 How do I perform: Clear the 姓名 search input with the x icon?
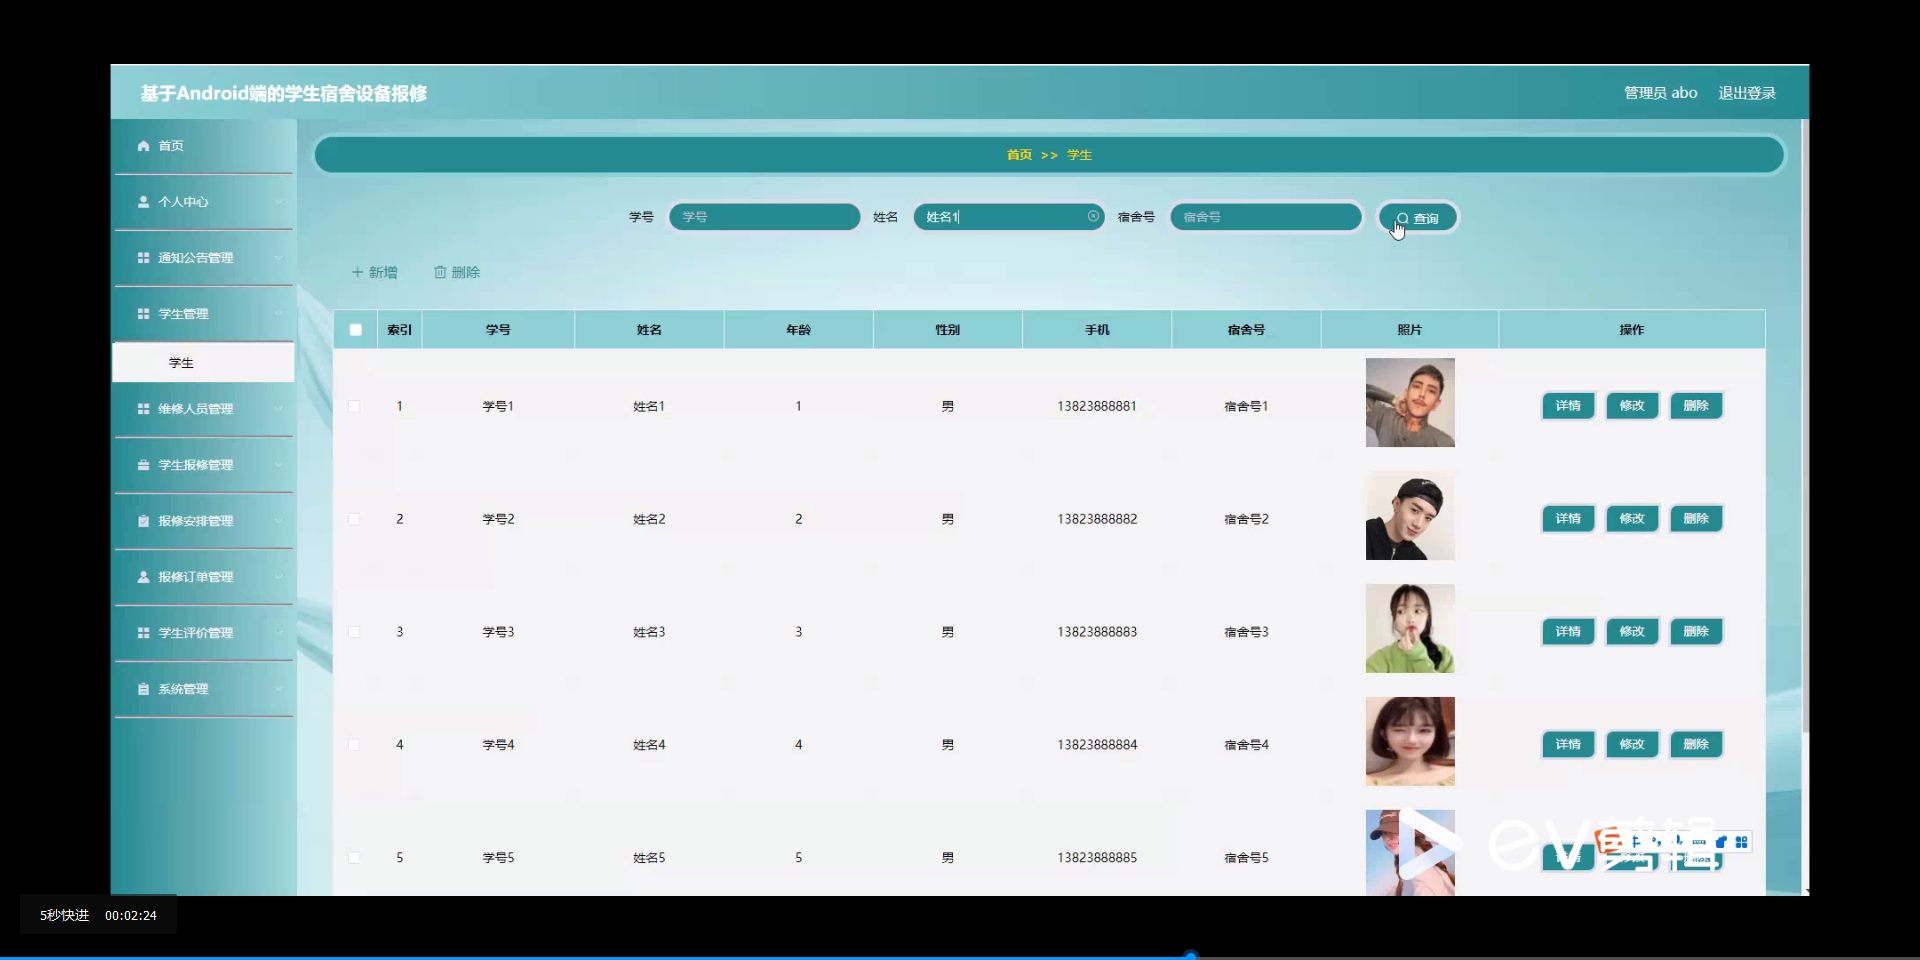[1093, 217]
